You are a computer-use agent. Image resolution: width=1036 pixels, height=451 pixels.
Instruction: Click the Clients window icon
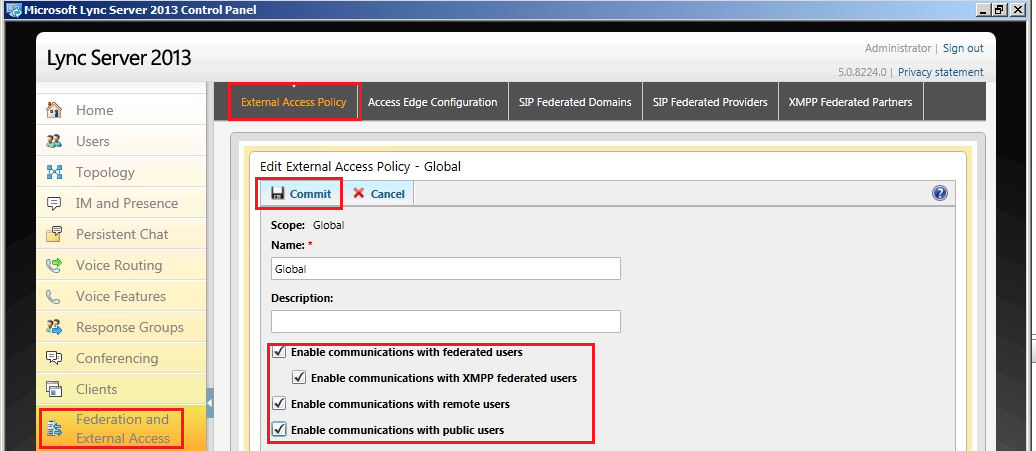pos(54,389)
